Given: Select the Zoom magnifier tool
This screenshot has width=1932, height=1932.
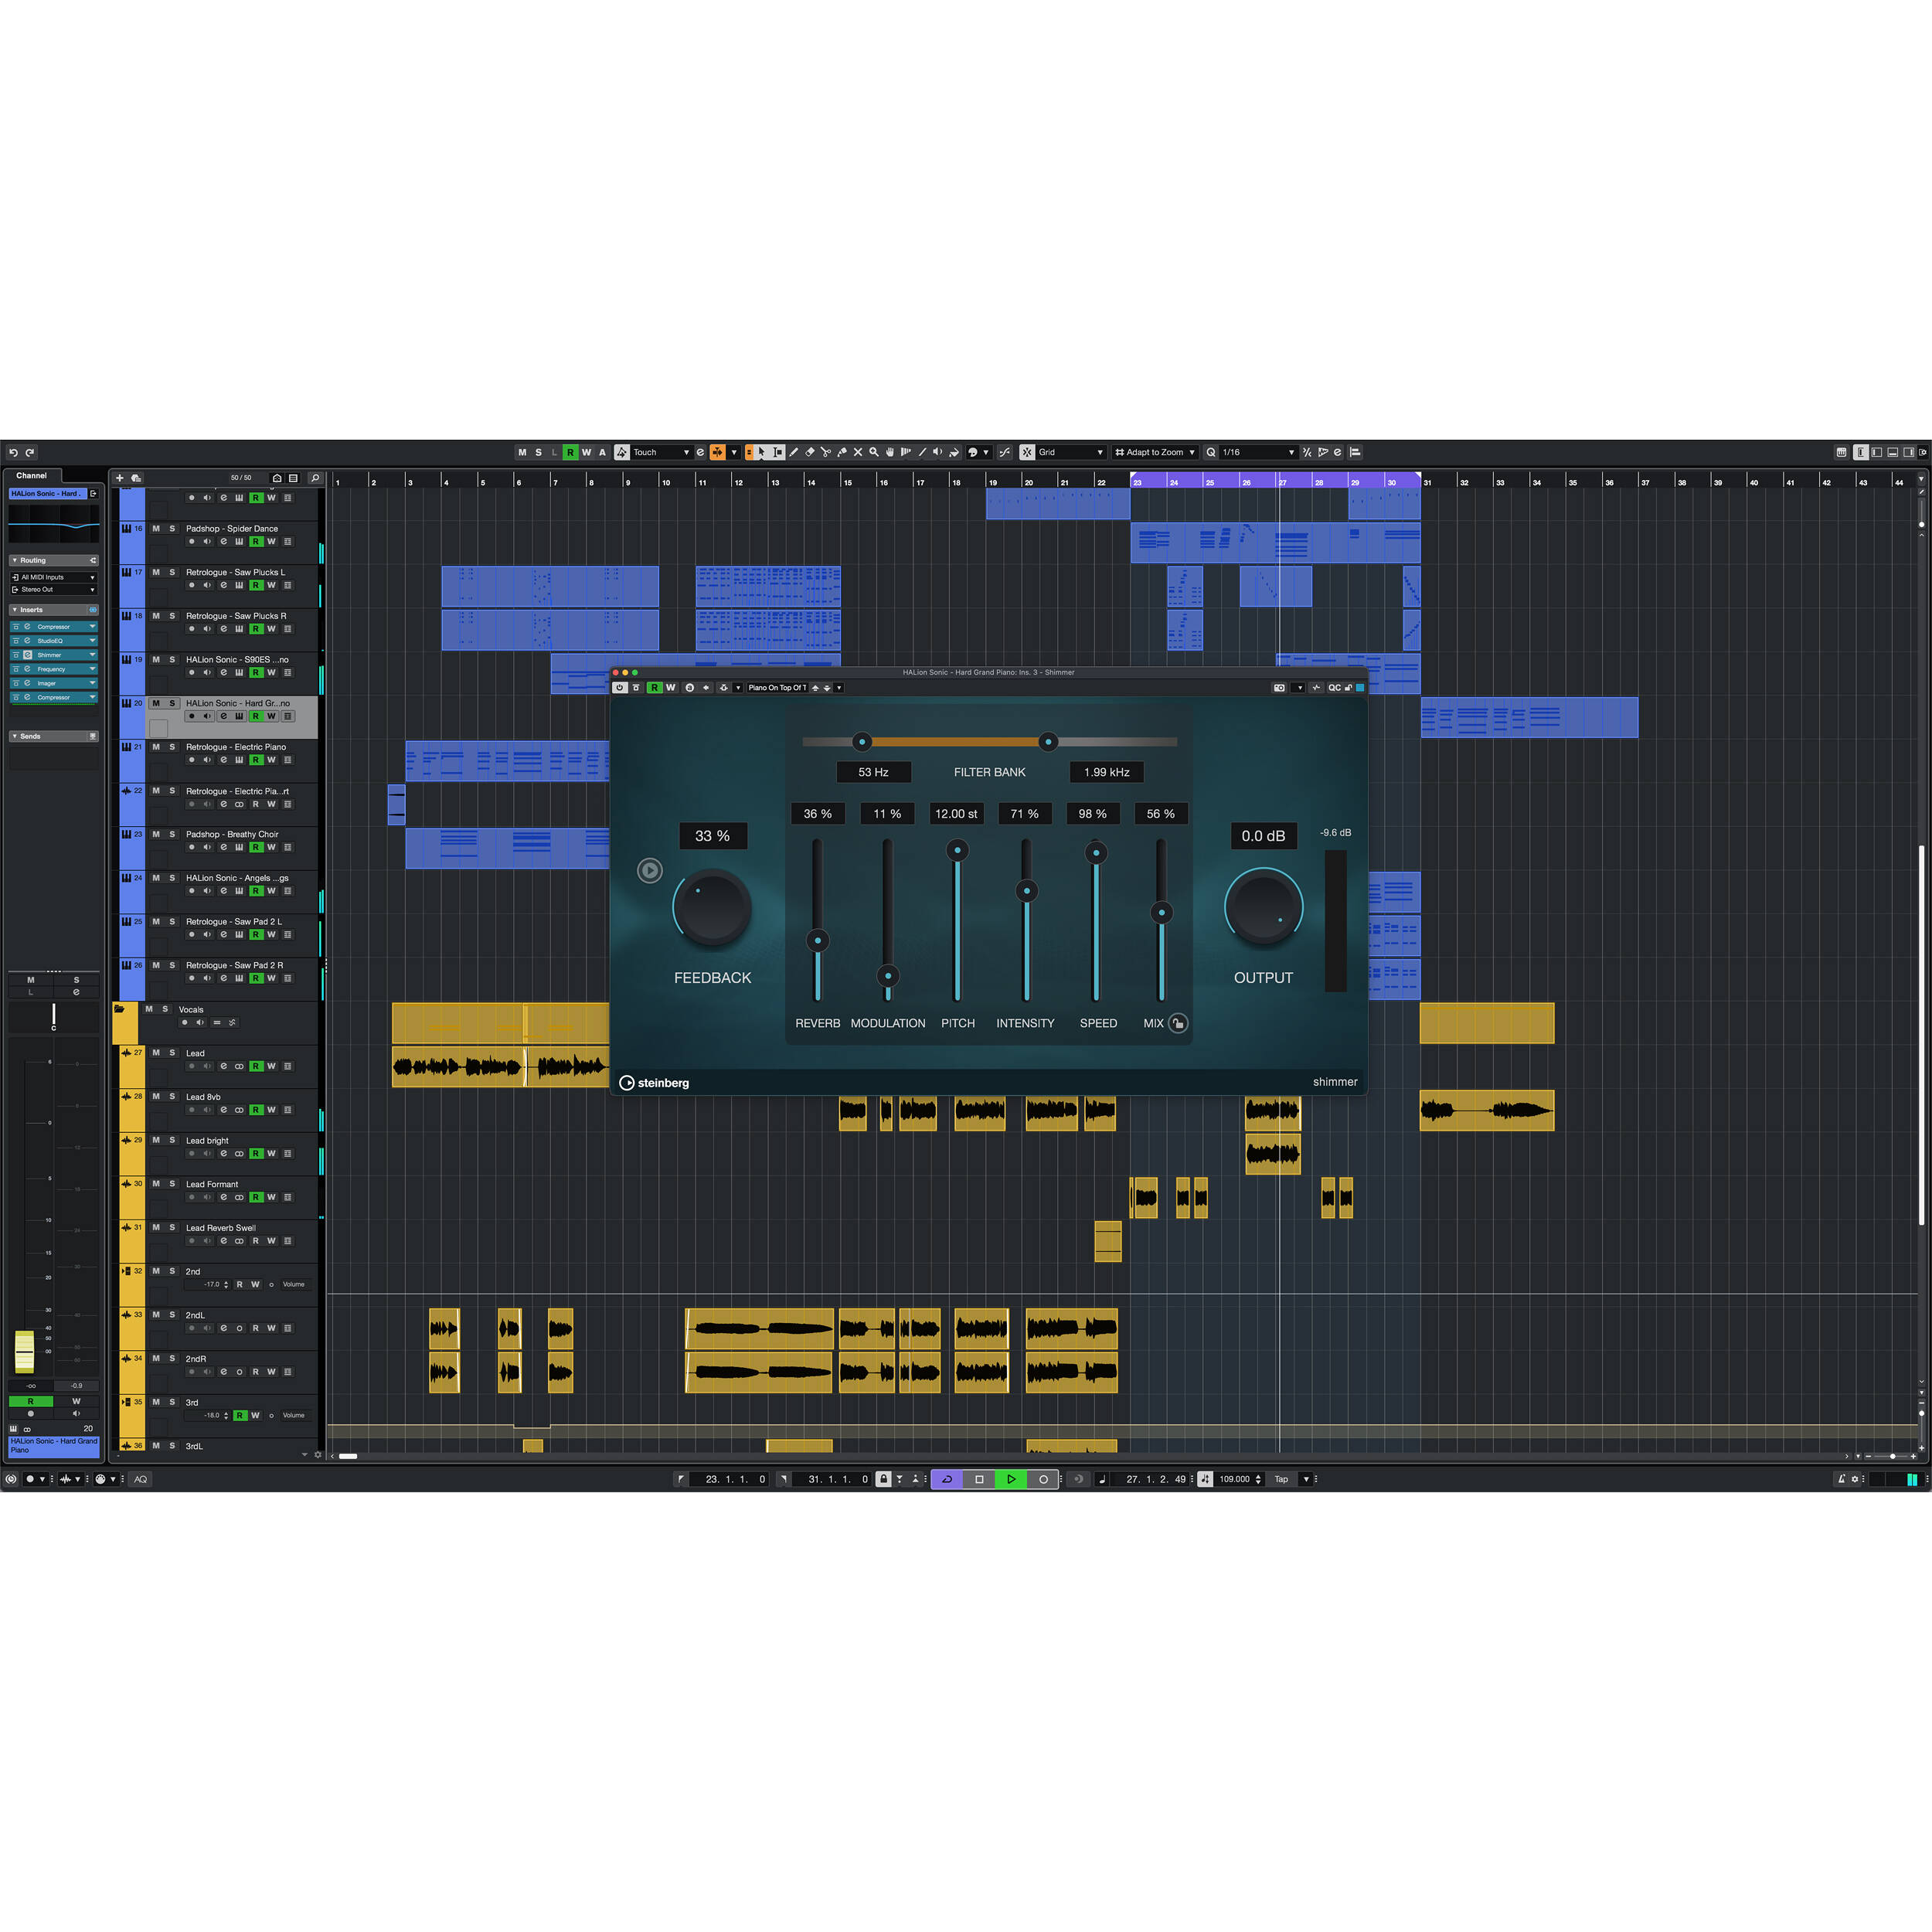Looking at the screenshot, I should [x=875, y=452].
